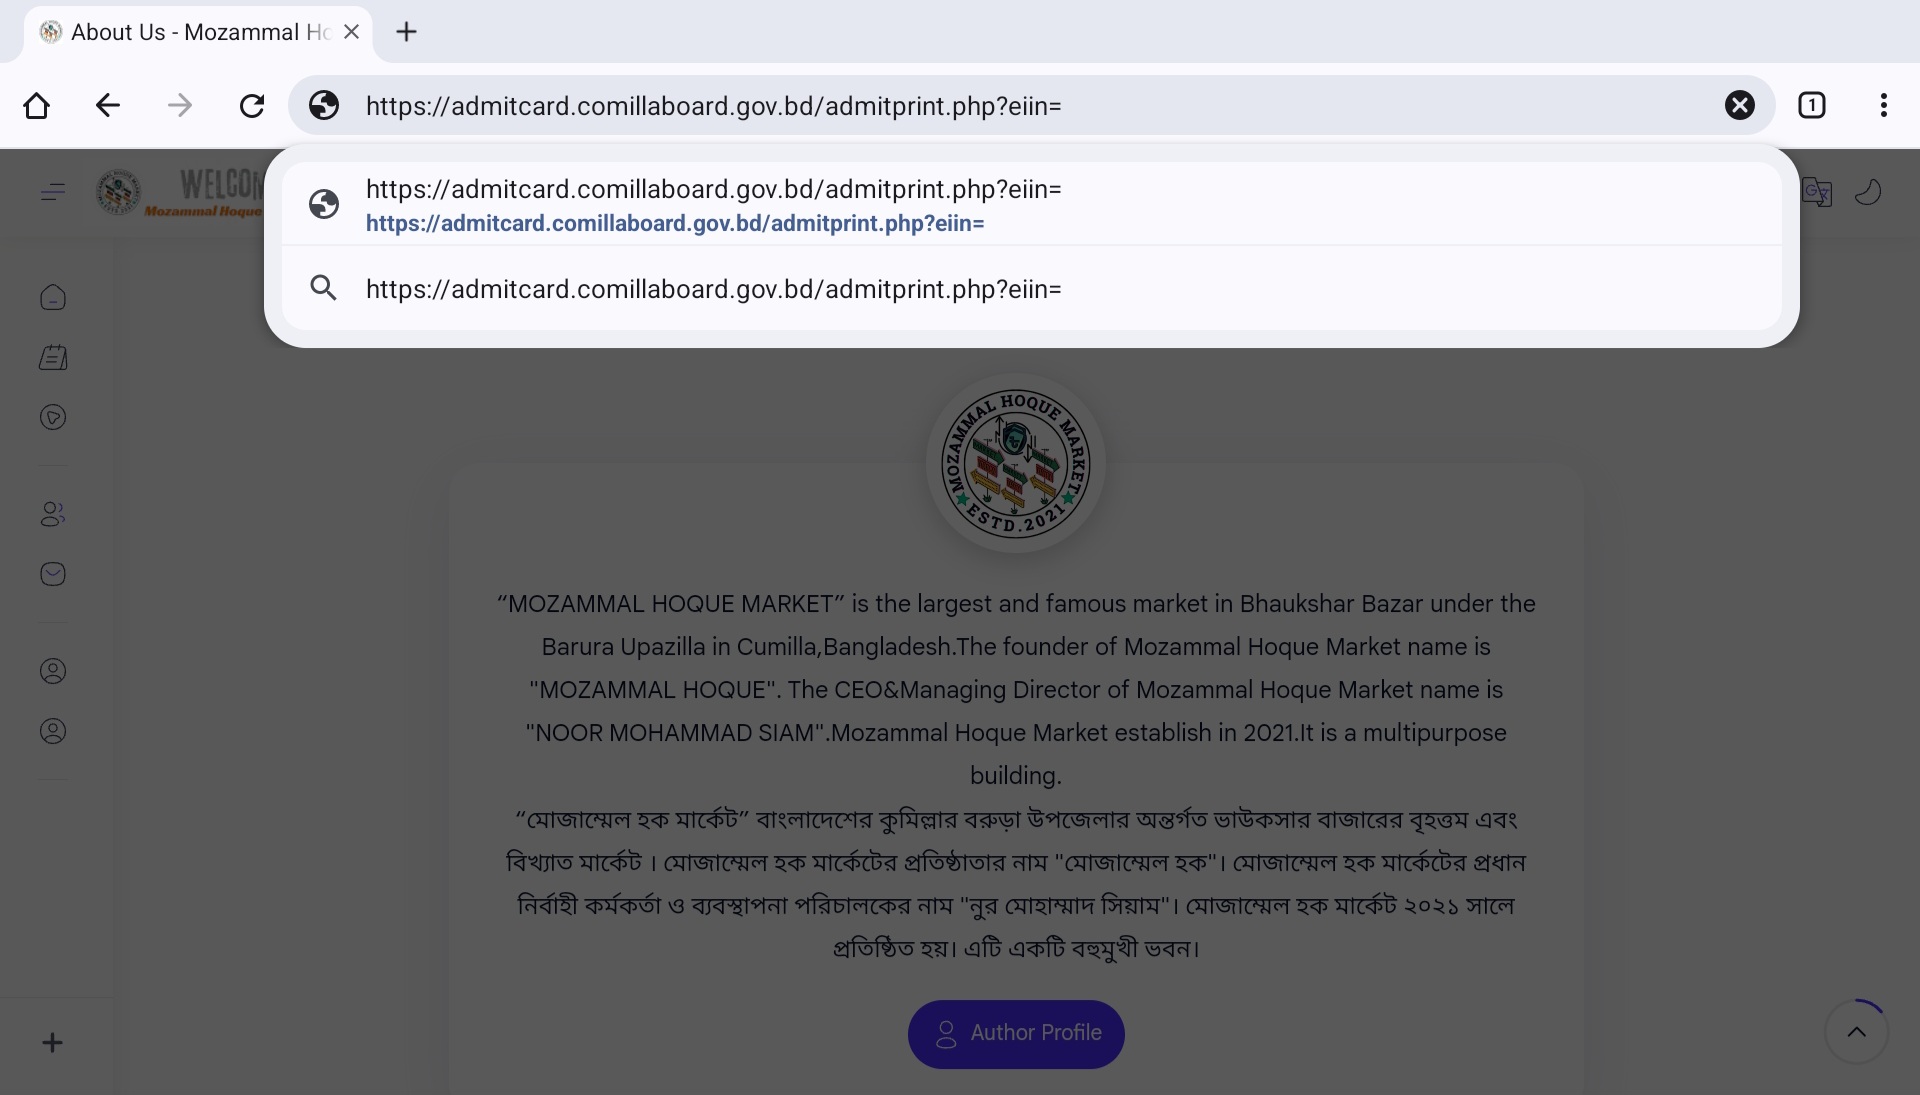Choose the search suggestion with magnifier icon
Screen dimensions: 1920x1095
click(1031, 289)
